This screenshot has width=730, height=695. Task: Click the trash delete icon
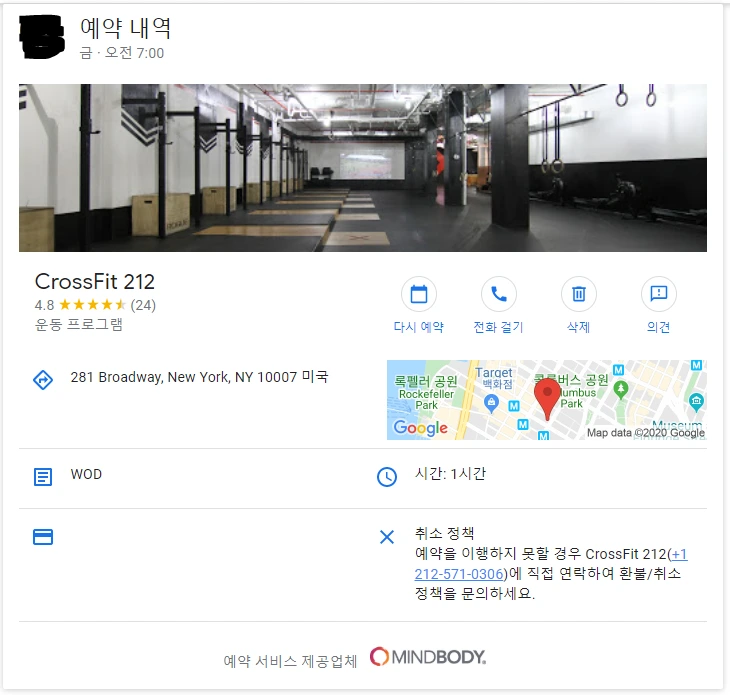(579, 294)
